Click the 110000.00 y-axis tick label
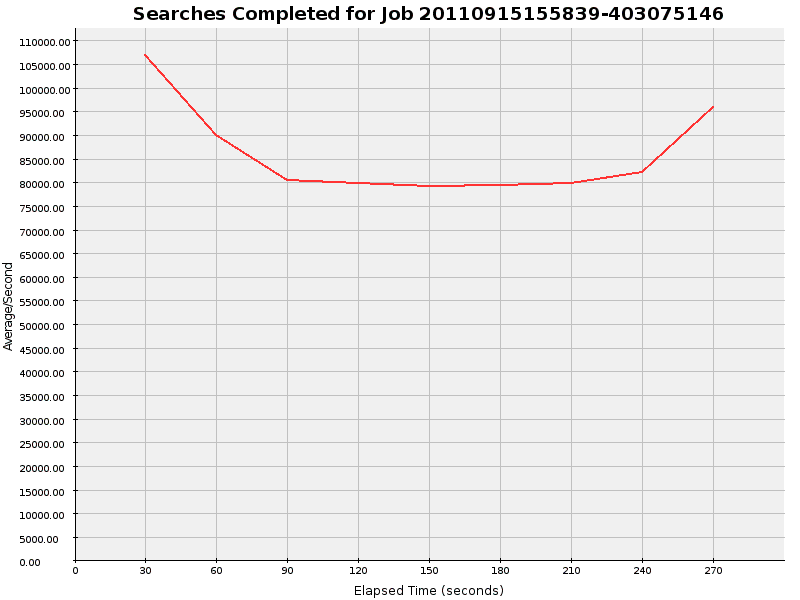The width and height of the screenshot is (800, 600). point(45,42)
